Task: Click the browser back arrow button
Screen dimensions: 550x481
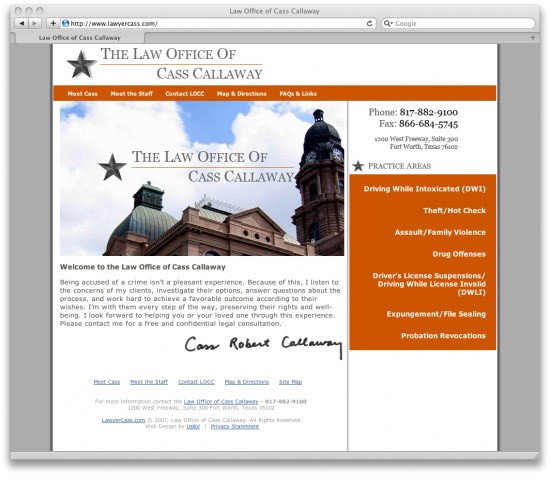Action: (21, 24)
